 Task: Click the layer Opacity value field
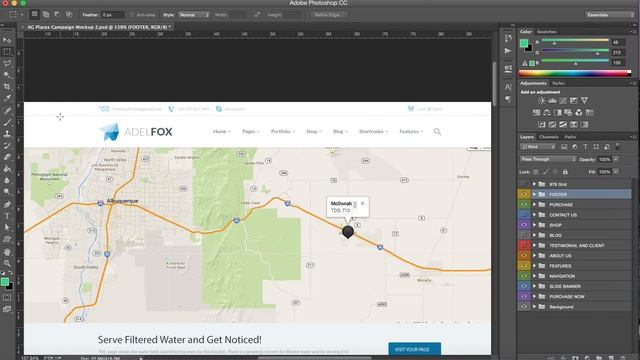pos(604,159)
